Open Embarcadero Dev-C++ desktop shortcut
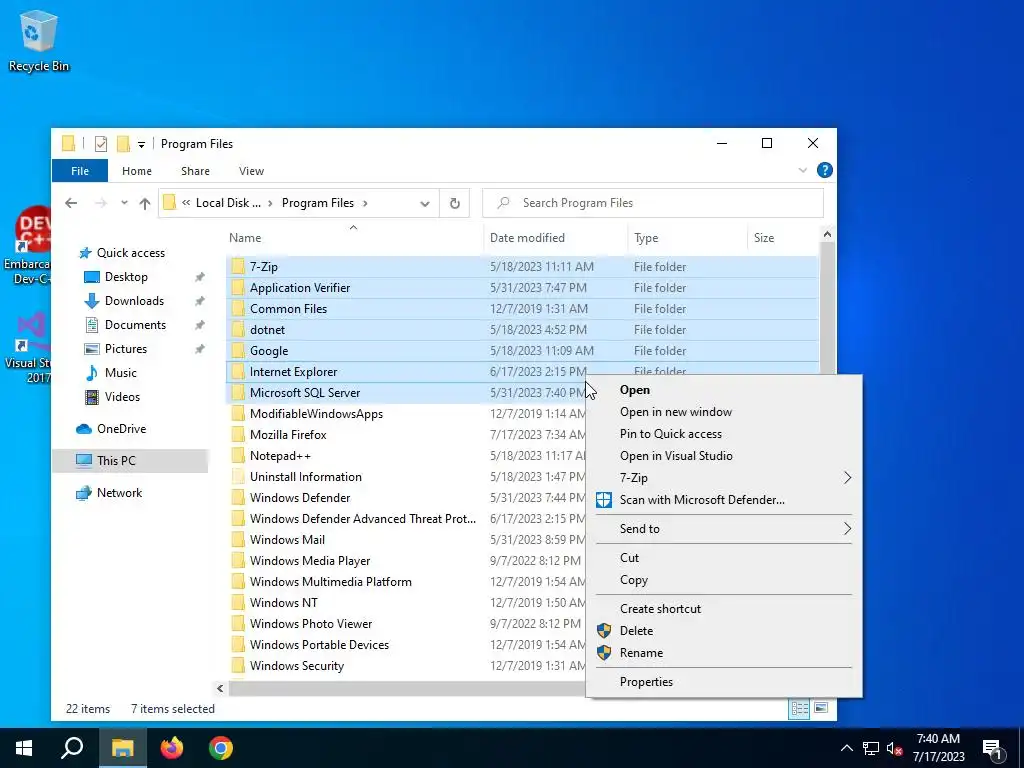 (26, 245)
